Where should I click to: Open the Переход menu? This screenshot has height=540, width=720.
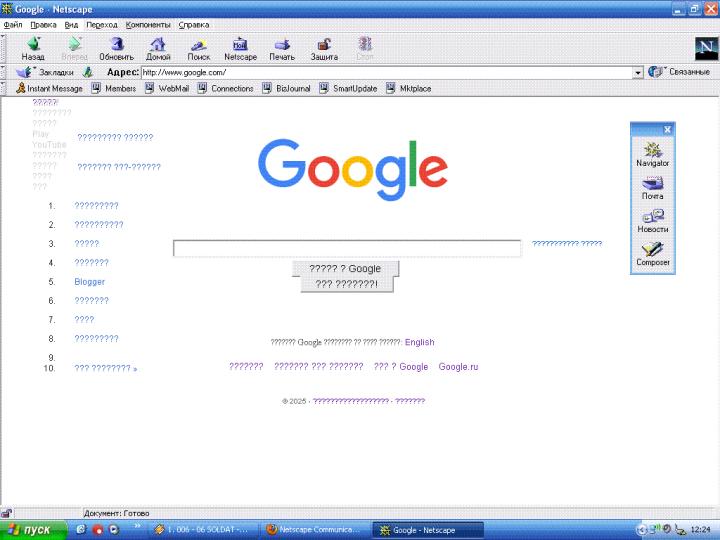pos(101,25)
